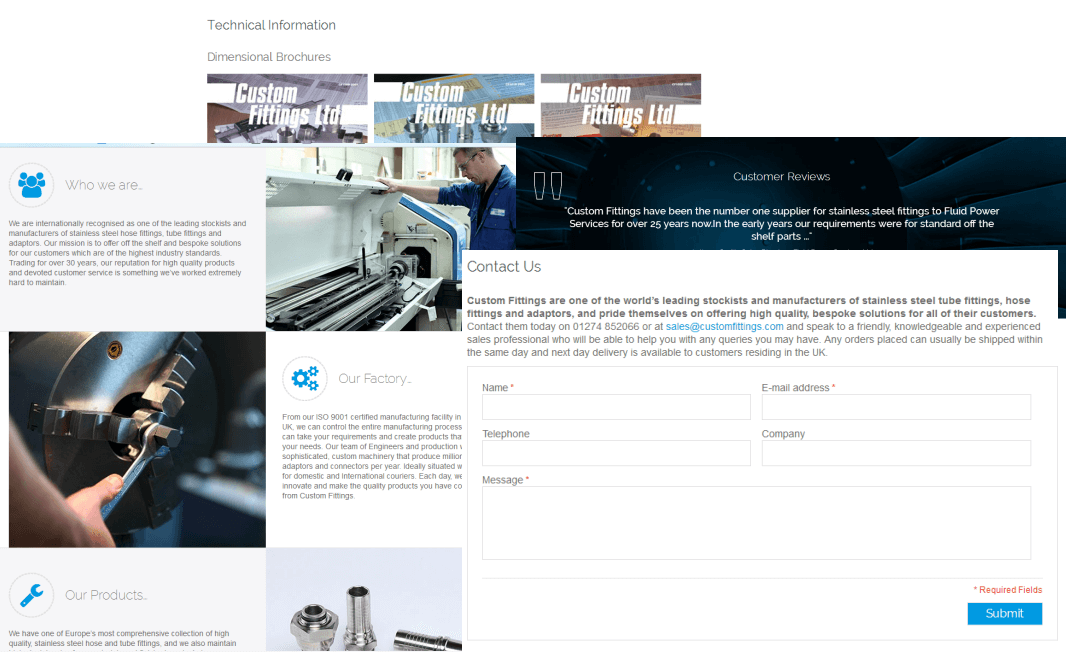
Task: Open the sales@customfittings.com email link
Action: (x=724, y=326)
